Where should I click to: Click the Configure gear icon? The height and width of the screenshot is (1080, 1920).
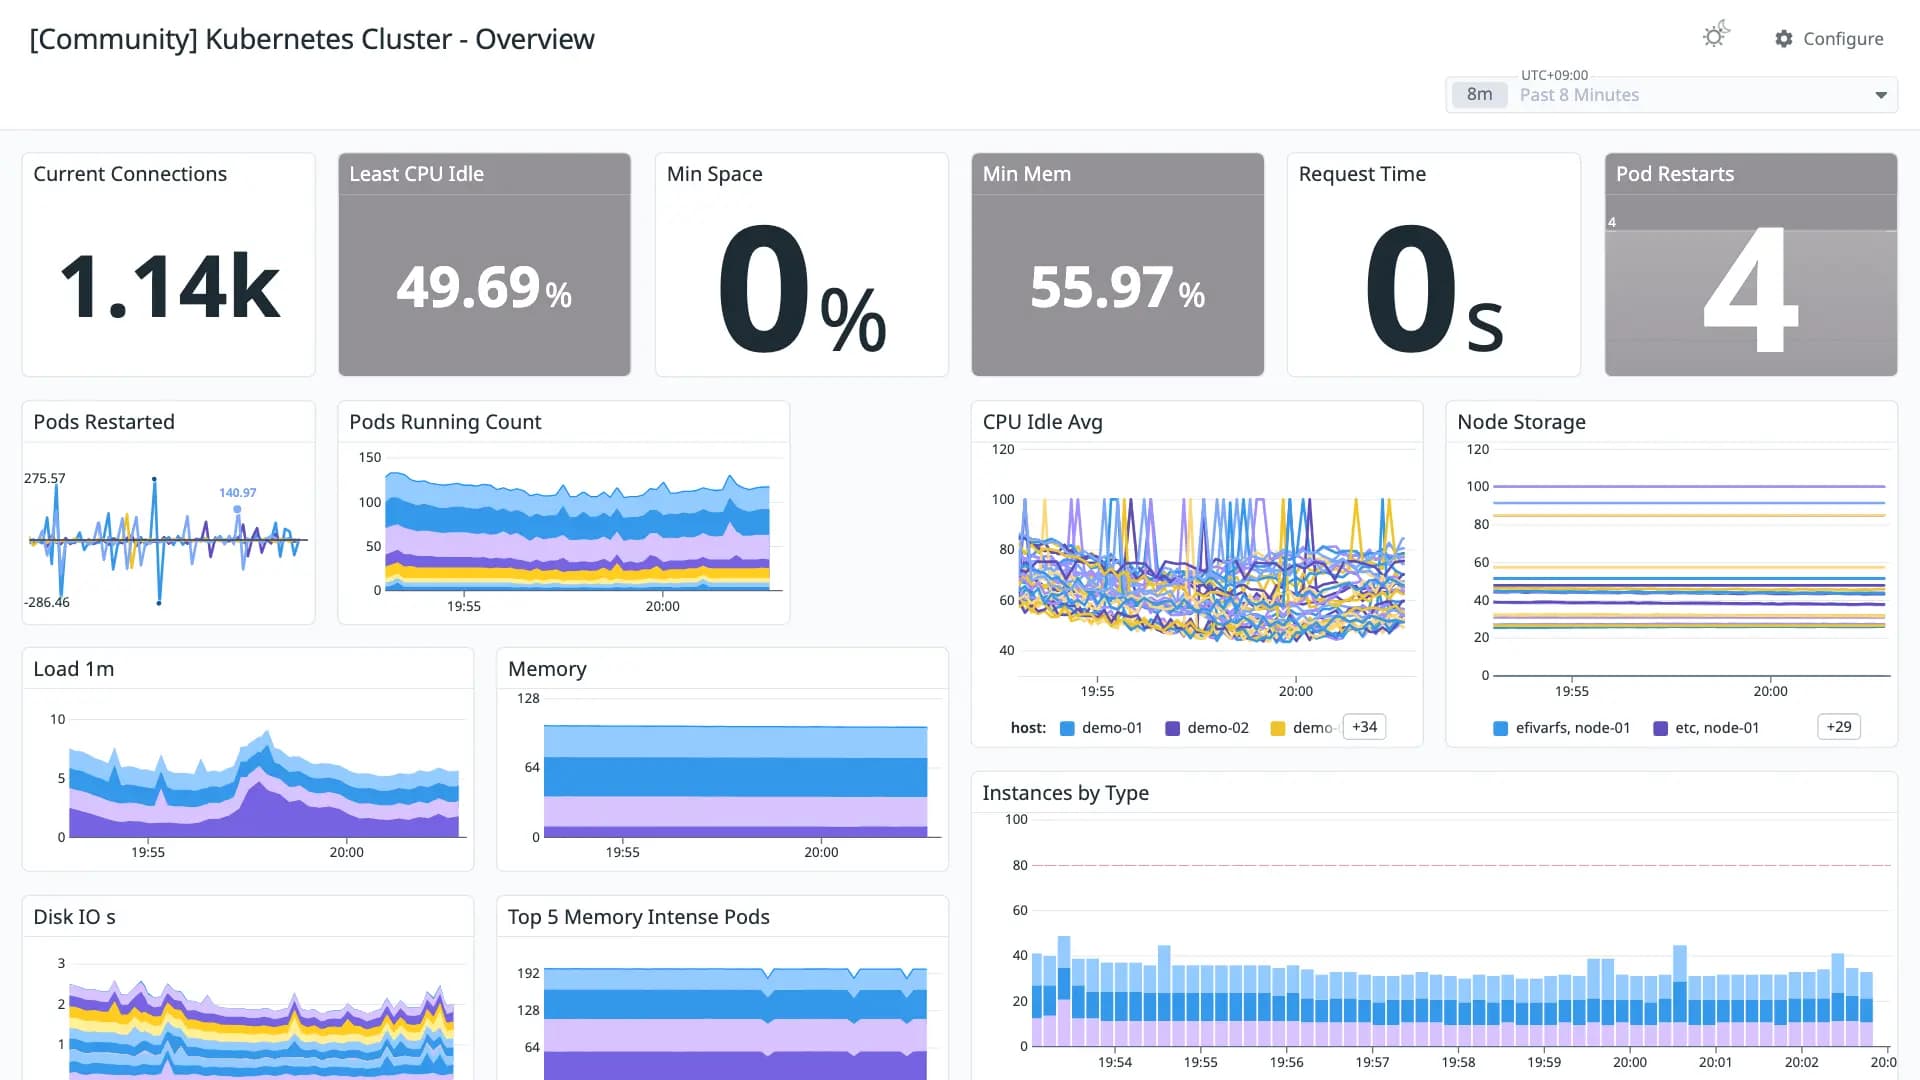1784,39
